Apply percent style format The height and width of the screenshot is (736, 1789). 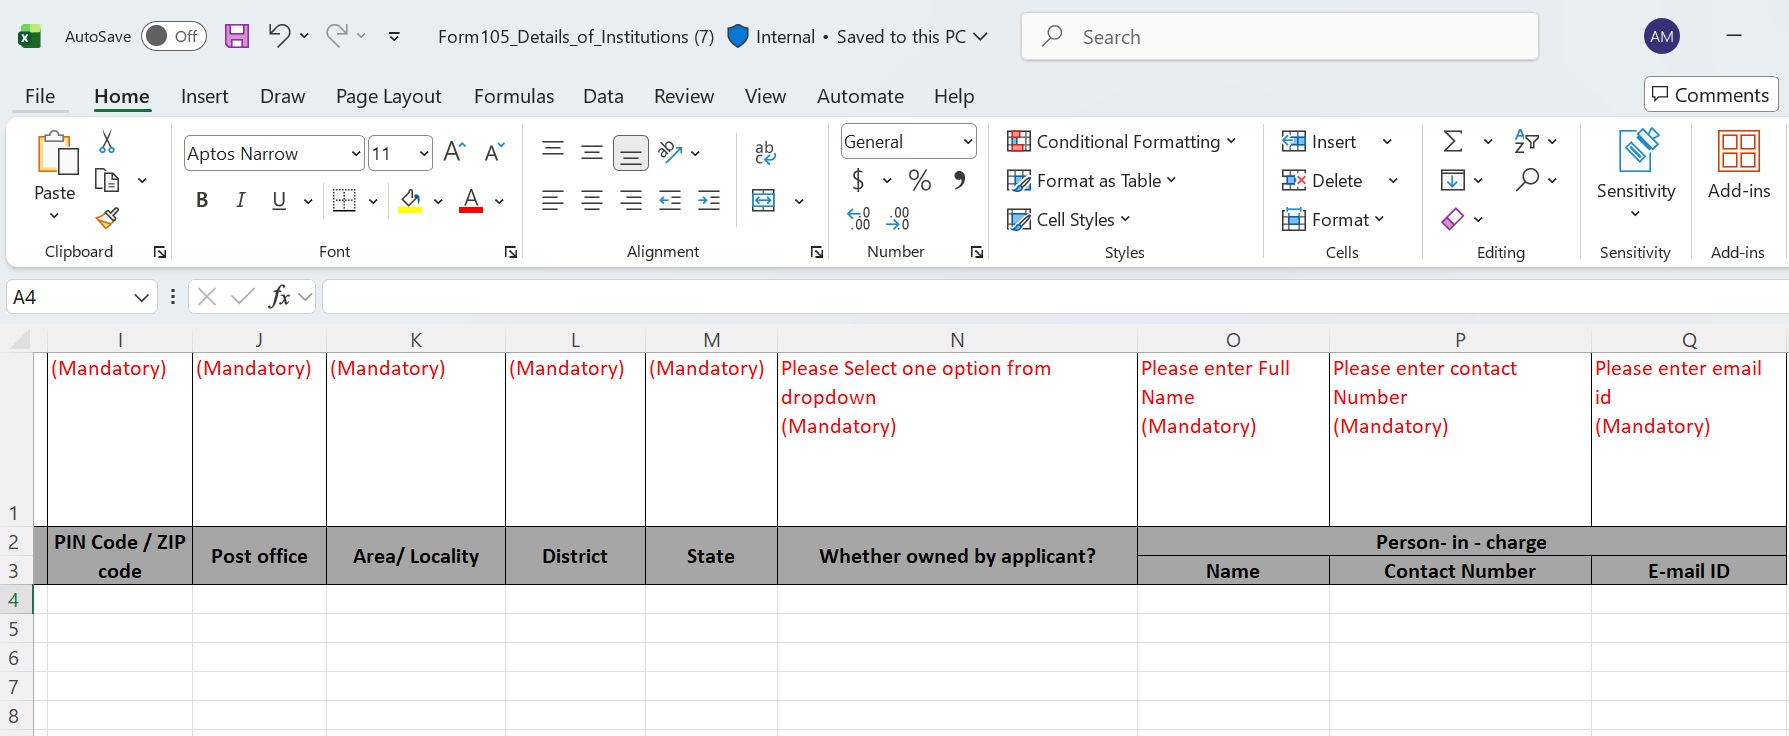tap(920, 180)
